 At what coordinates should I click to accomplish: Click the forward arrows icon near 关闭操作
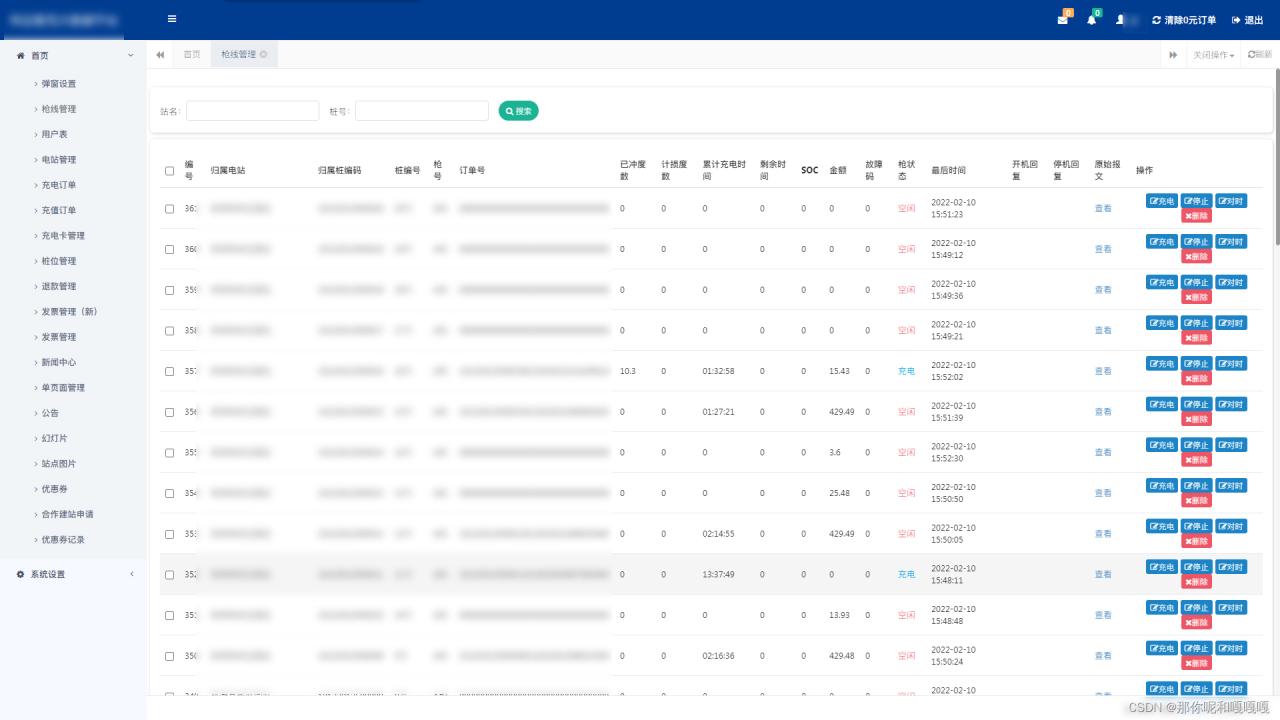1172,54
